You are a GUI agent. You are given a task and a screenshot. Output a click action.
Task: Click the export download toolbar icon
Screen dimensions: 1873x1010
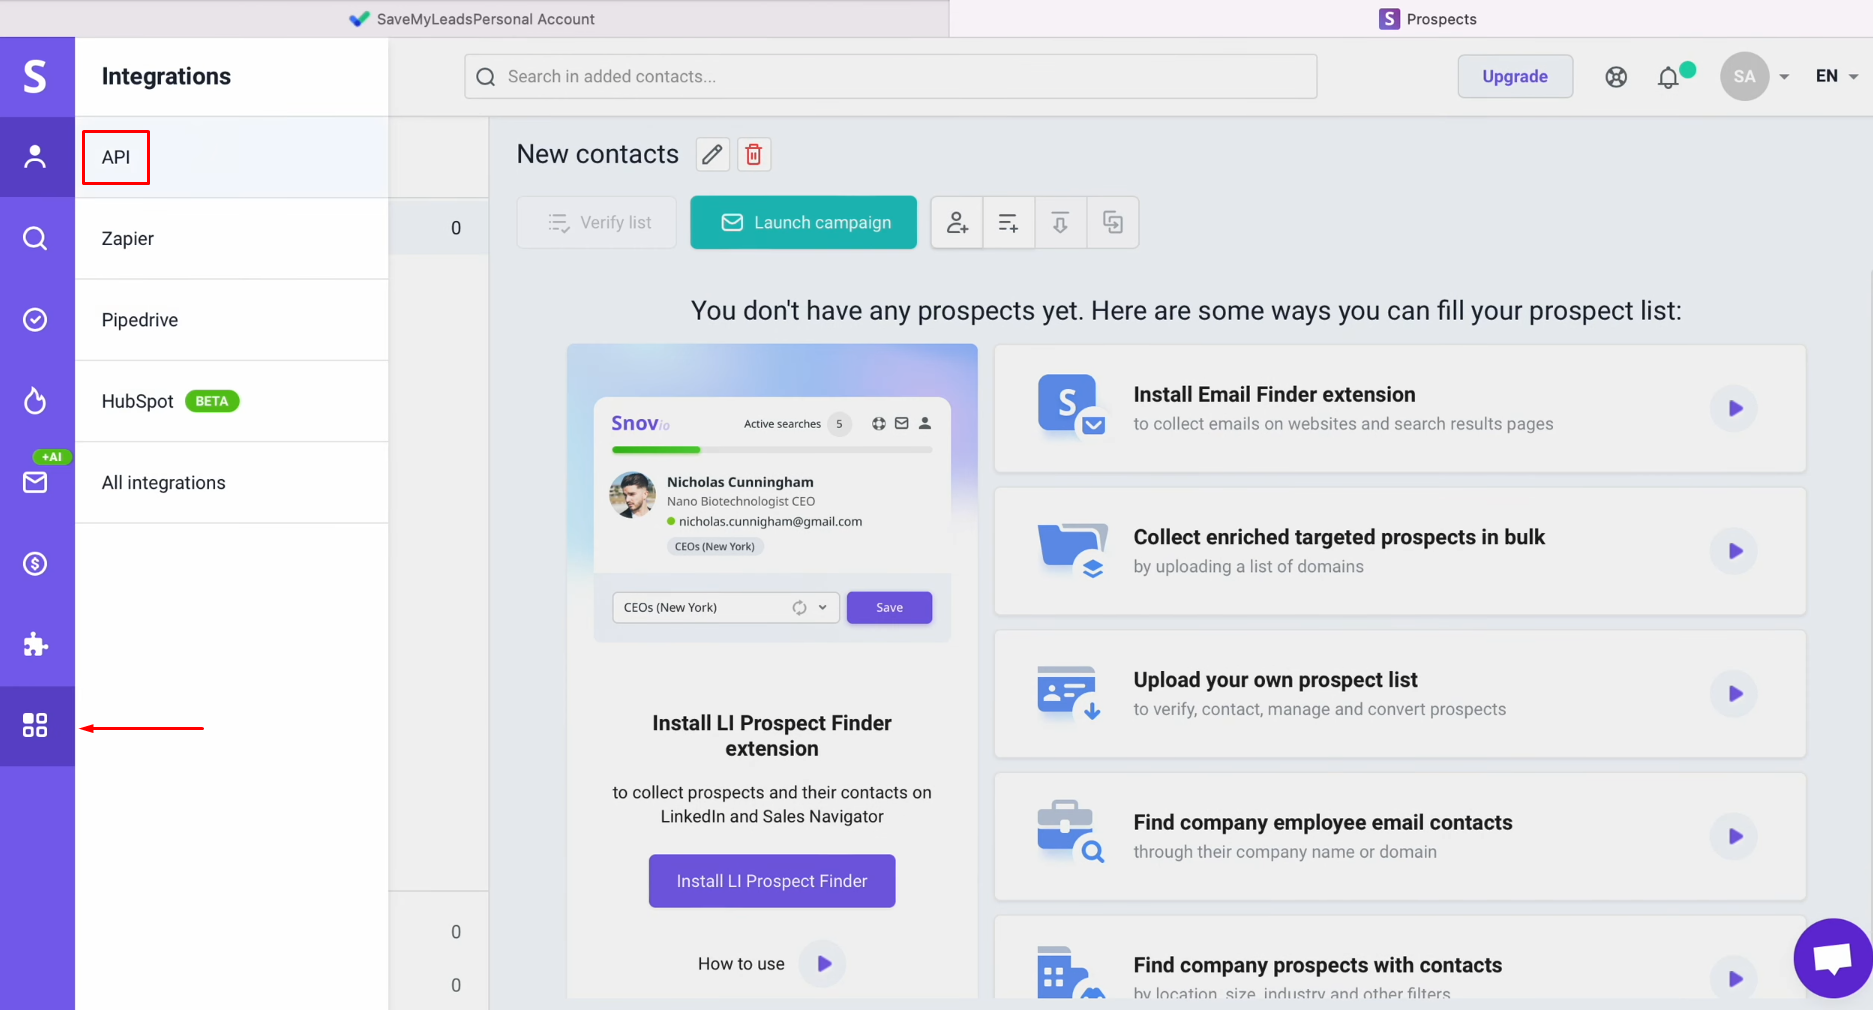pyautogui.click(x=1060, y=222)
